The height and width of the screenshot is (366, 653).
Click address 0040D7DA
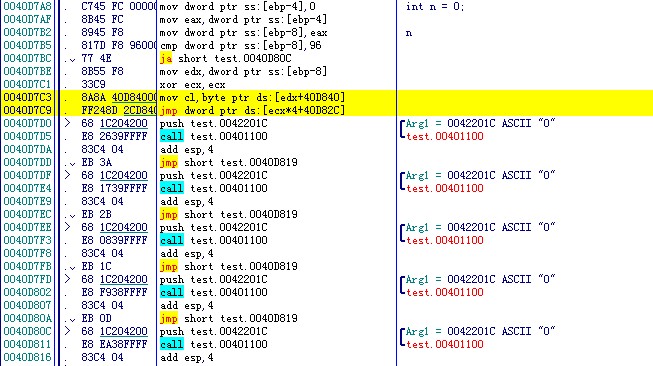click(27, 149)
